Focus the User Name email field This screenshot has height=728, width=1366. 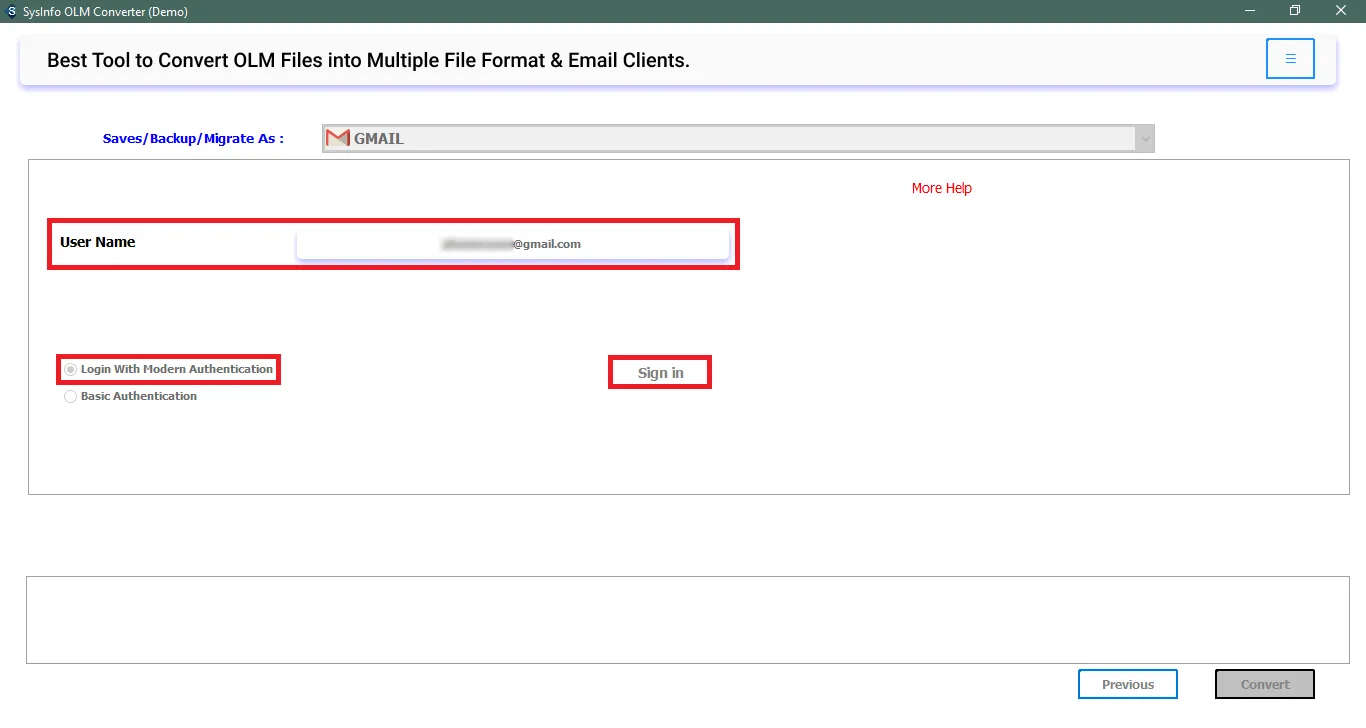click(513, 244)
